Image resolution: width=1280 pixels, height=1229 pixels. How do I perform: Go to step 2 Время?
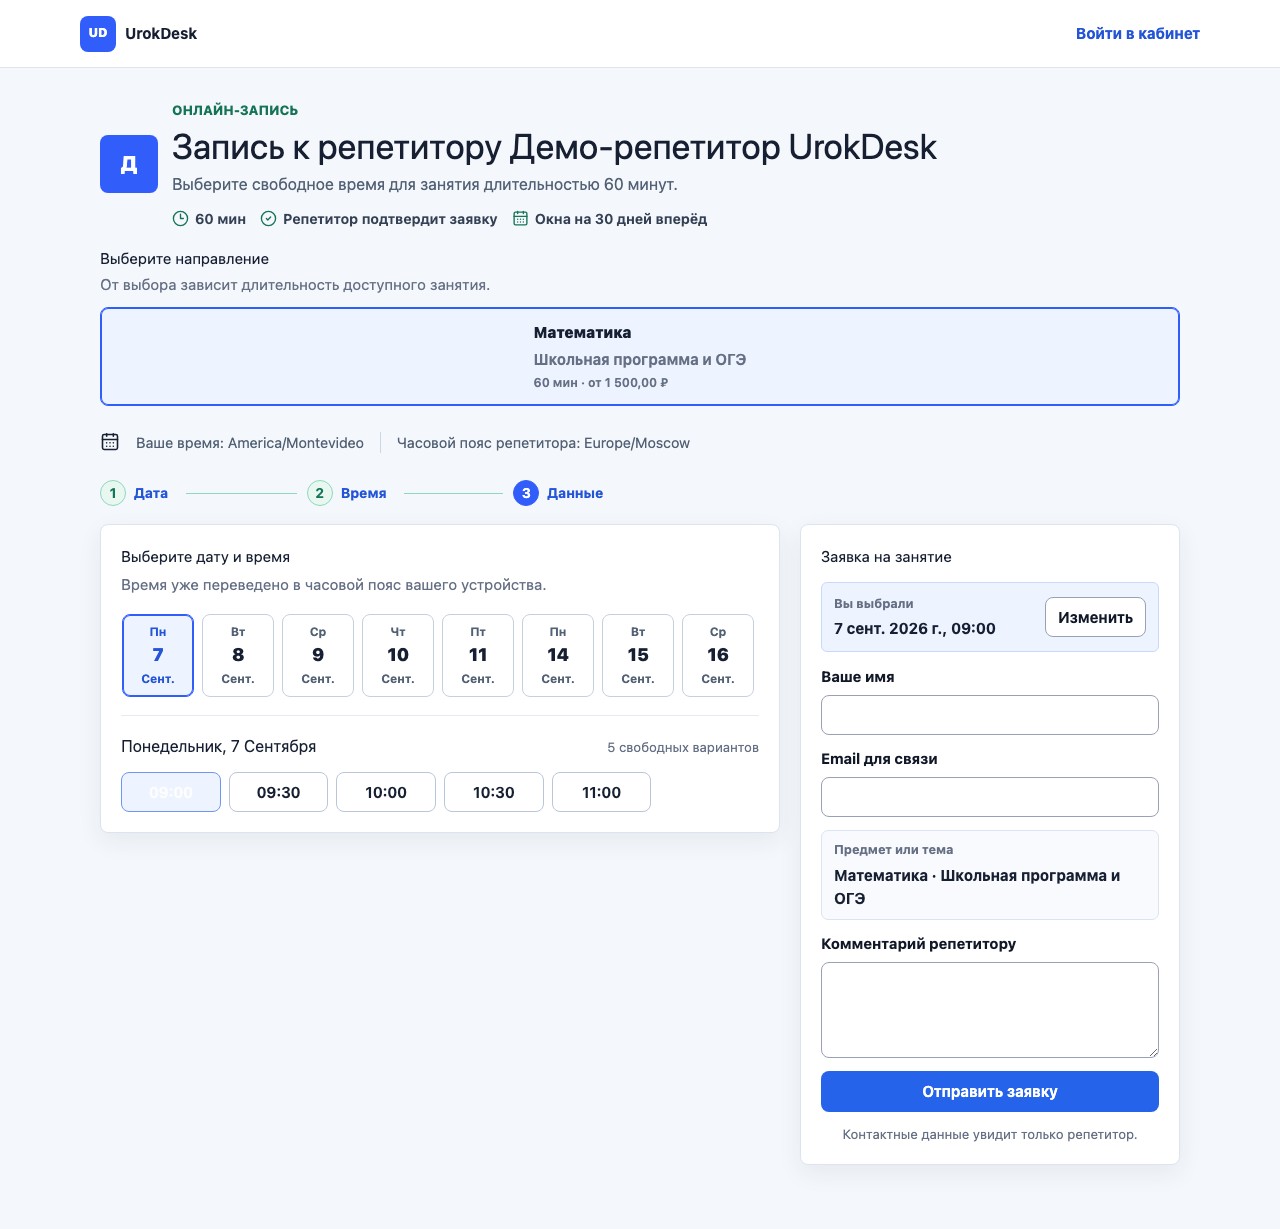tap(347, 493)
